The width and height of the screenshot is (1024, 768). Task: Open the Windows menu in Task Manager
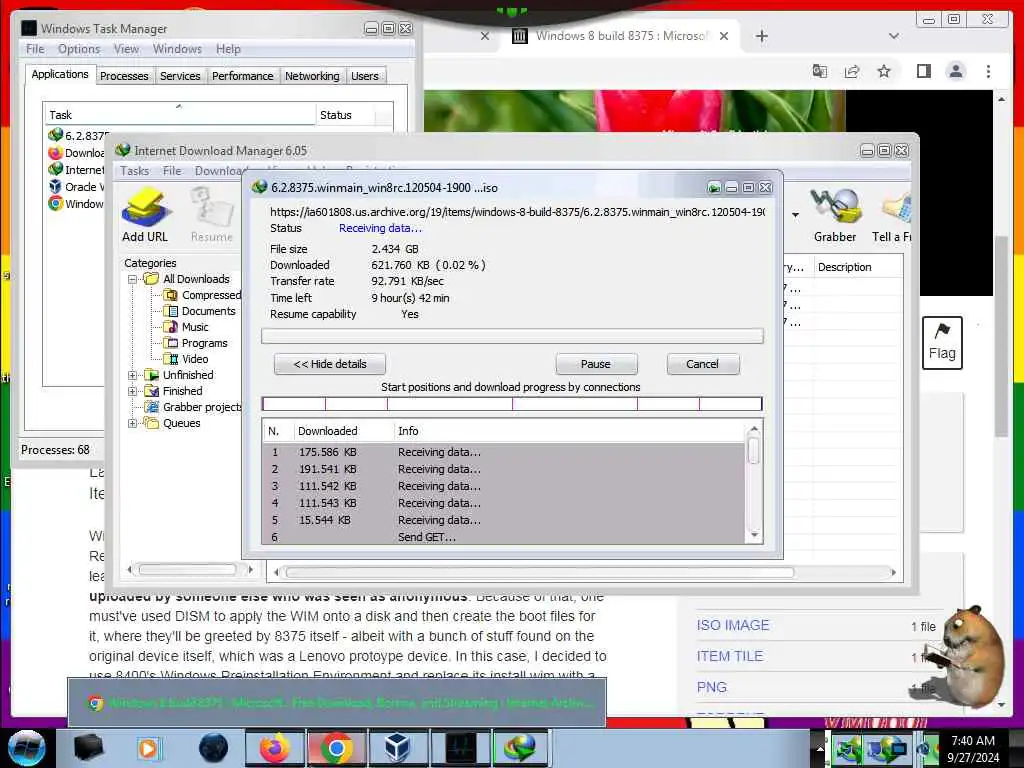(x=177, y=49)
